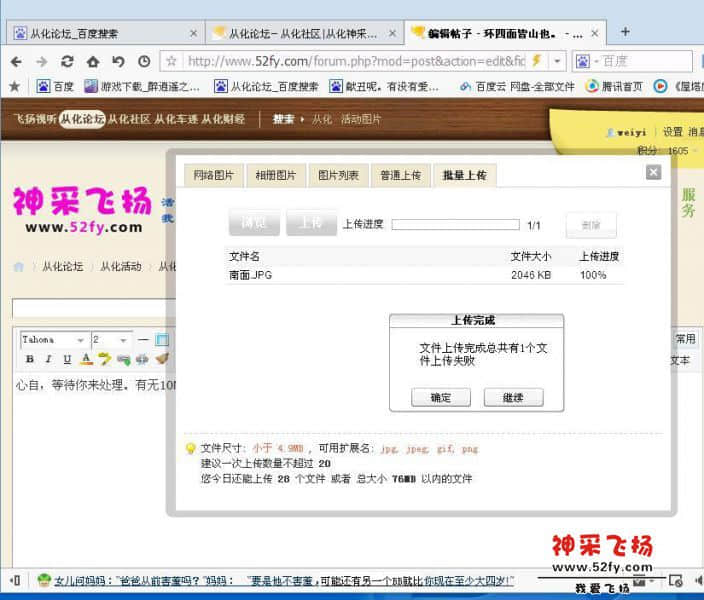Click the browser home icon

[x=92, y=61]
